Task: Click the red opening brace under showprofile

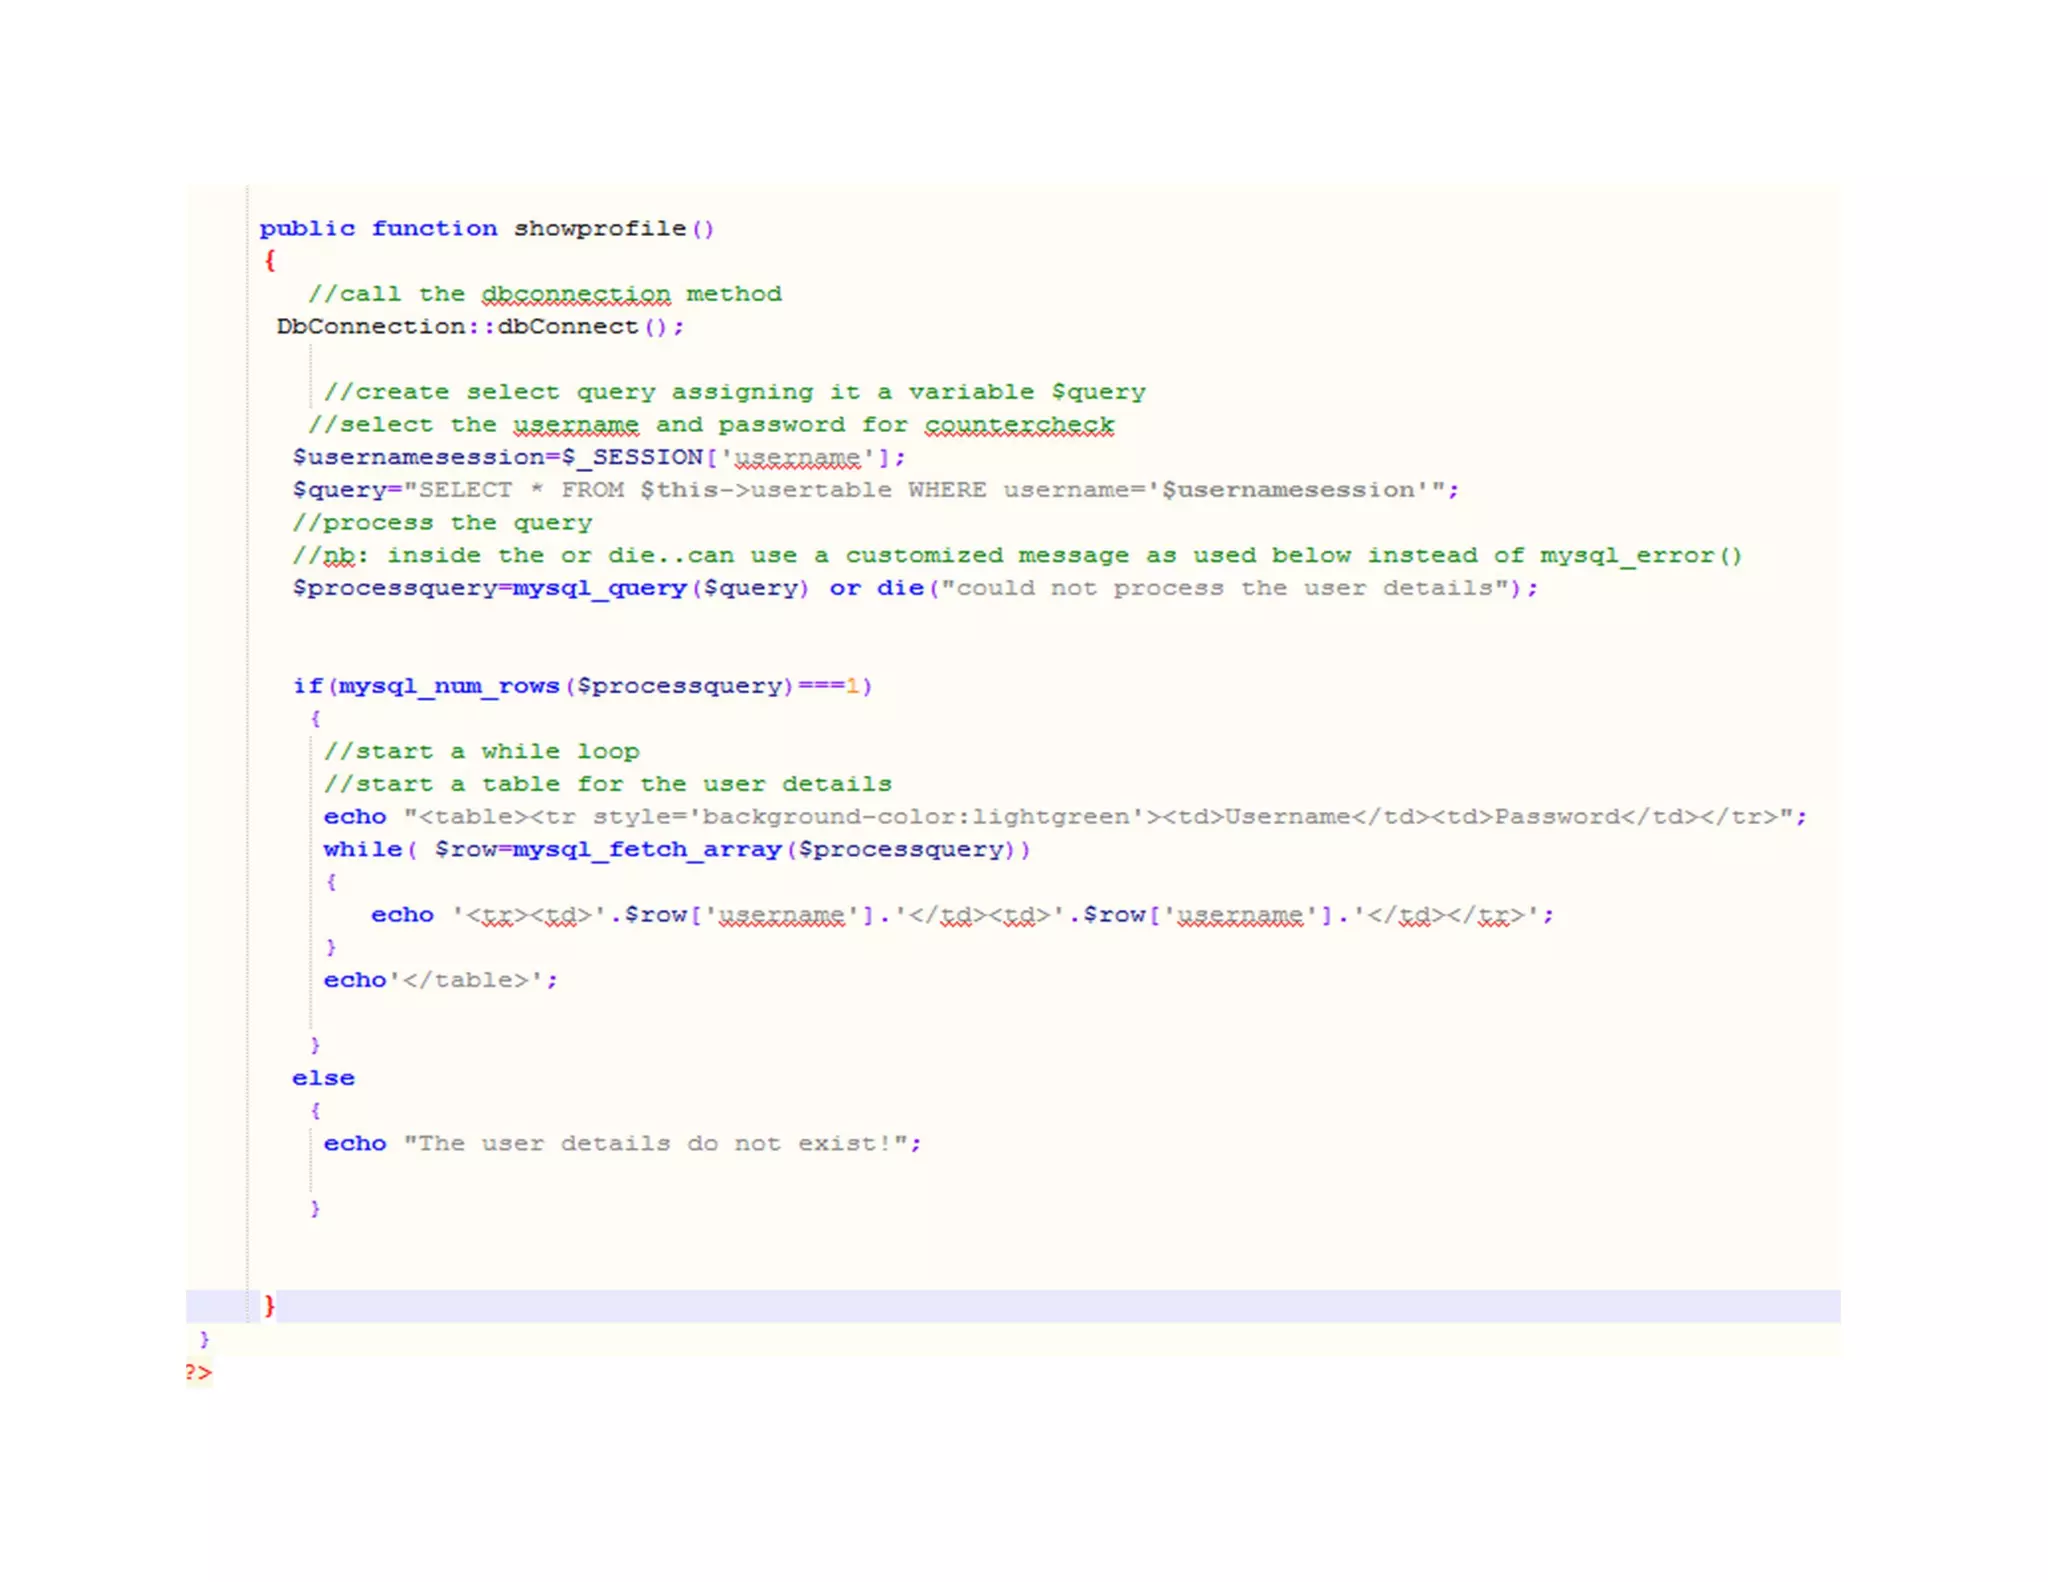Action: tap(269, 261)
